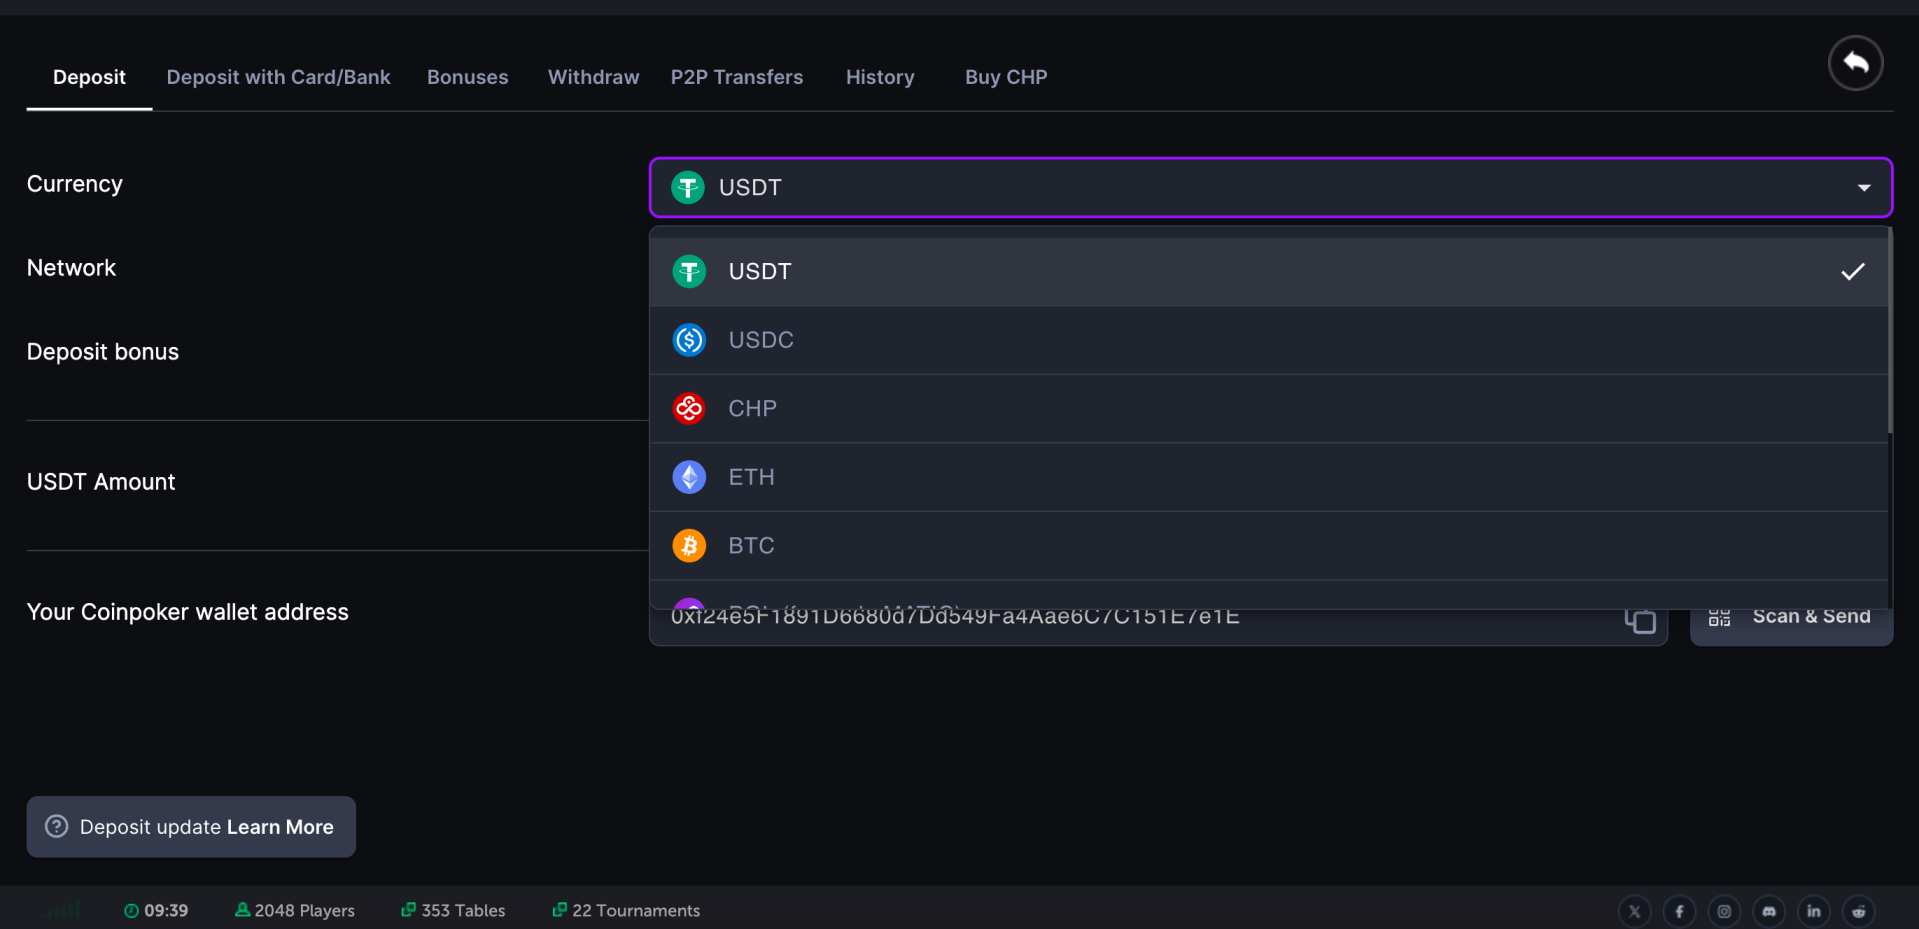Click the Instagram icon at the bottom
The height and width of the screenshot is (929, 1919).
(1723, 911)
